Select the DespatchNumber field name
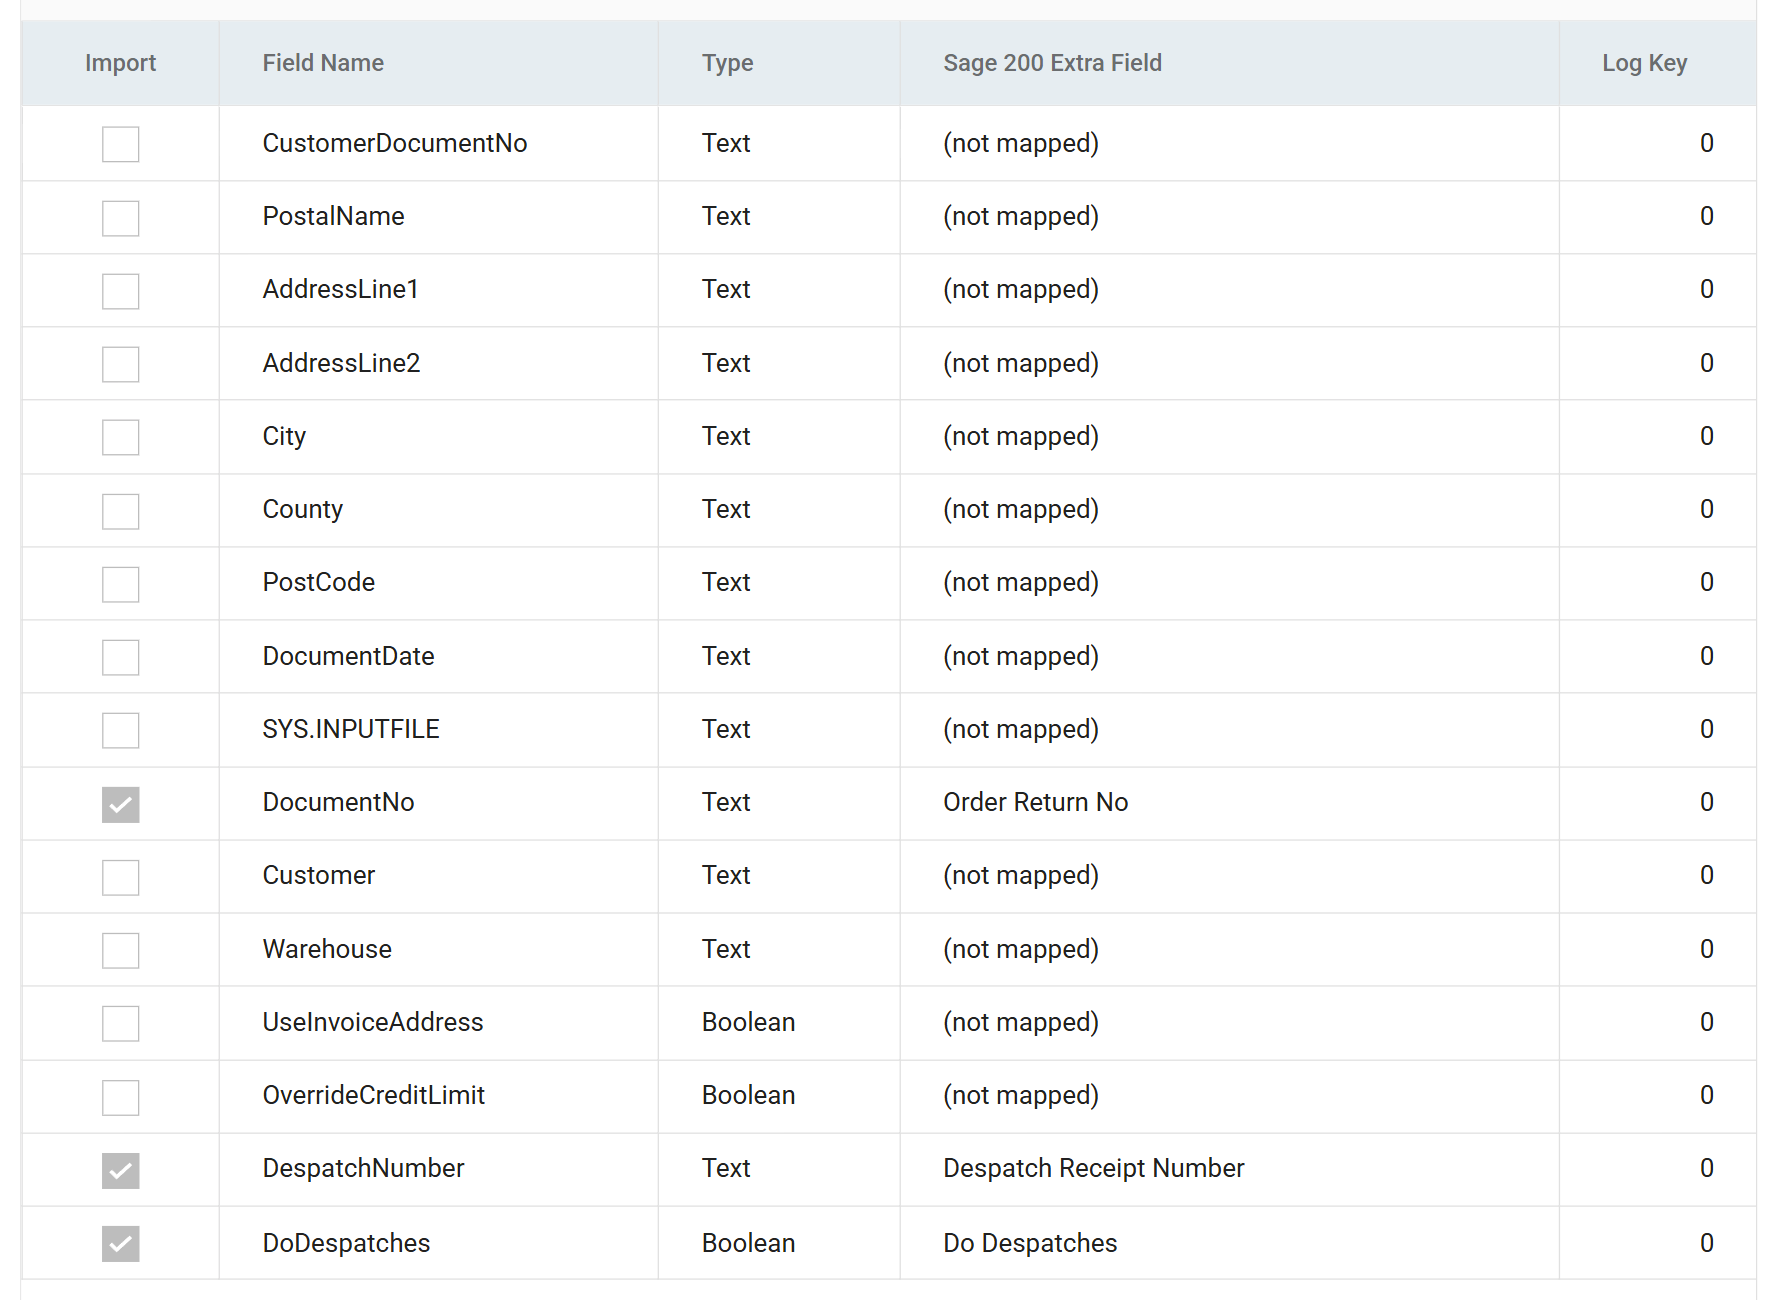Viewport: 1776px width, 1300px height. point(363,1168)
